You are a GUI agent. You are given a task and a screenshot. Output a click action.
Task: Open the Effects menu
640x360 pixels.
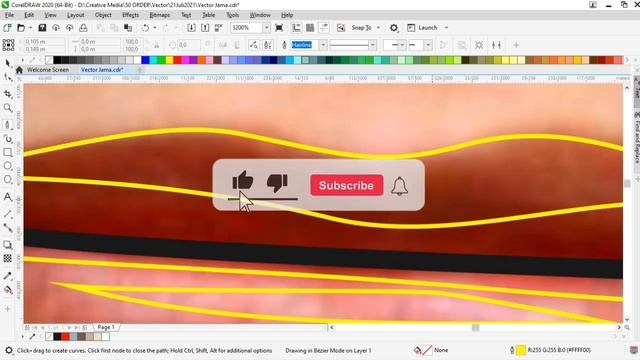[x=130, y=15]
